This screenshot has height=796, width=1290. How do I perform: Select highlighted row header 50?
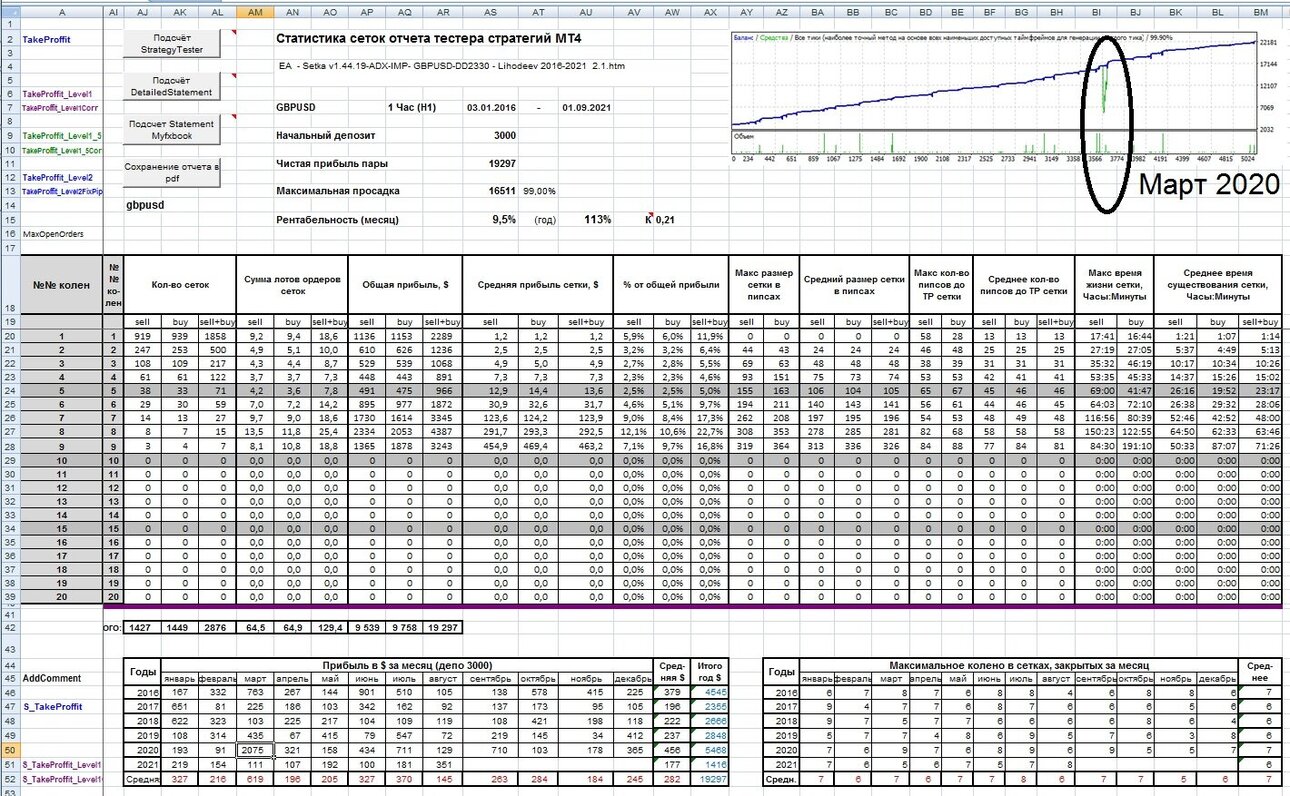tap(10, 749)
